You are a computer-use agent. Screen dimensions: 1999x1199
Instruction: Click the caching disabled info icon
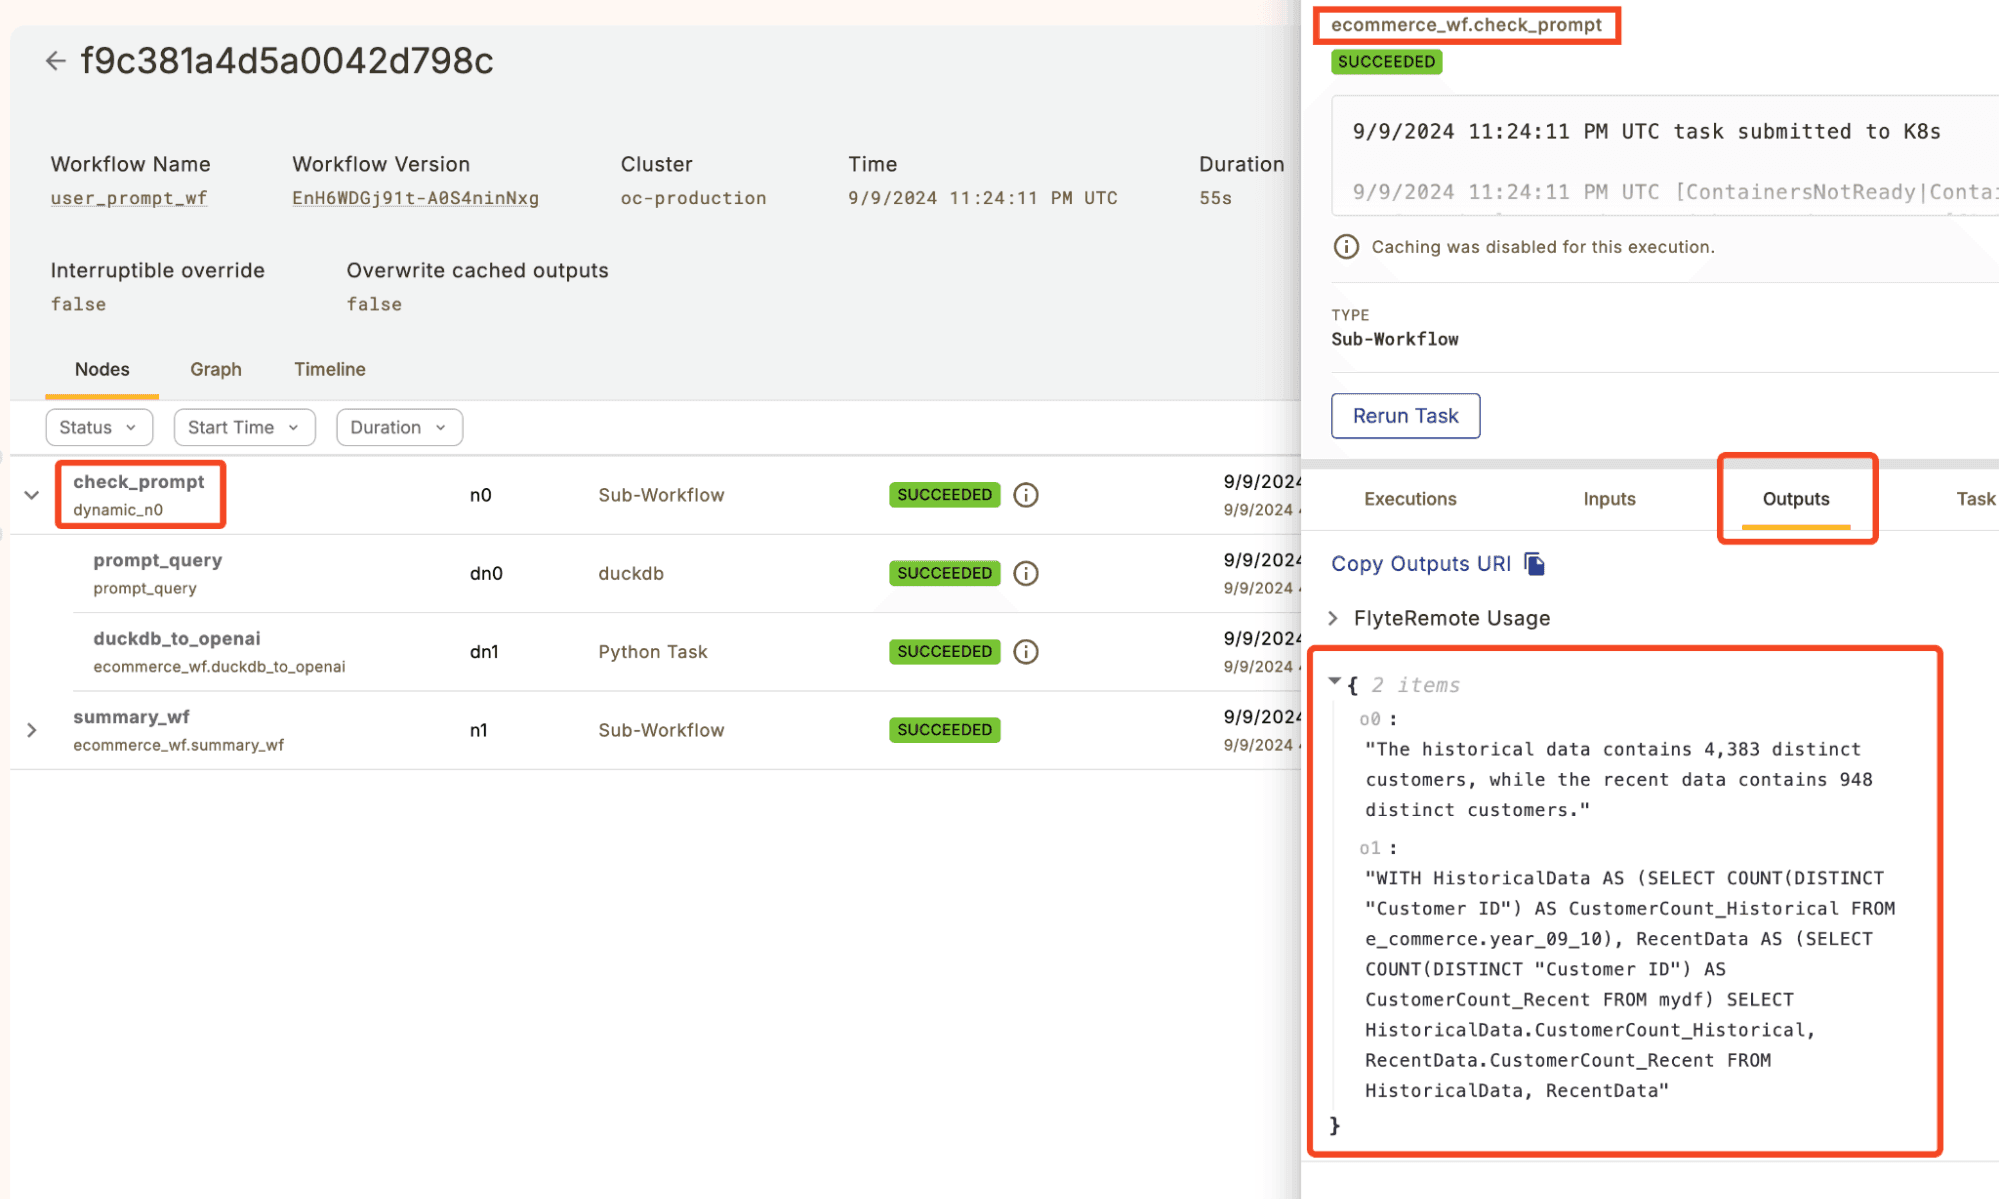pyautogui.click(x=1346, y=247)
